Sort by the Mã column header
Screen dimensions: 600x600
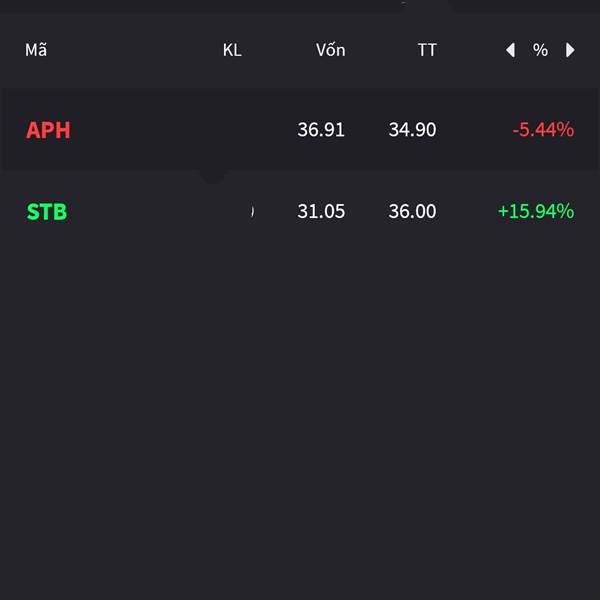[36, 50]
